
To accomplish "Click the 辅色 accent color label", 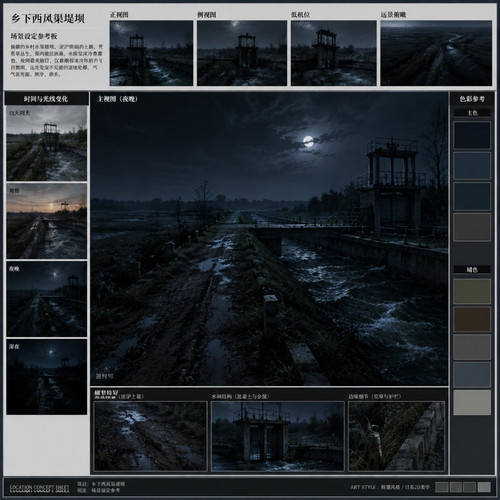I will coord(472,270).
